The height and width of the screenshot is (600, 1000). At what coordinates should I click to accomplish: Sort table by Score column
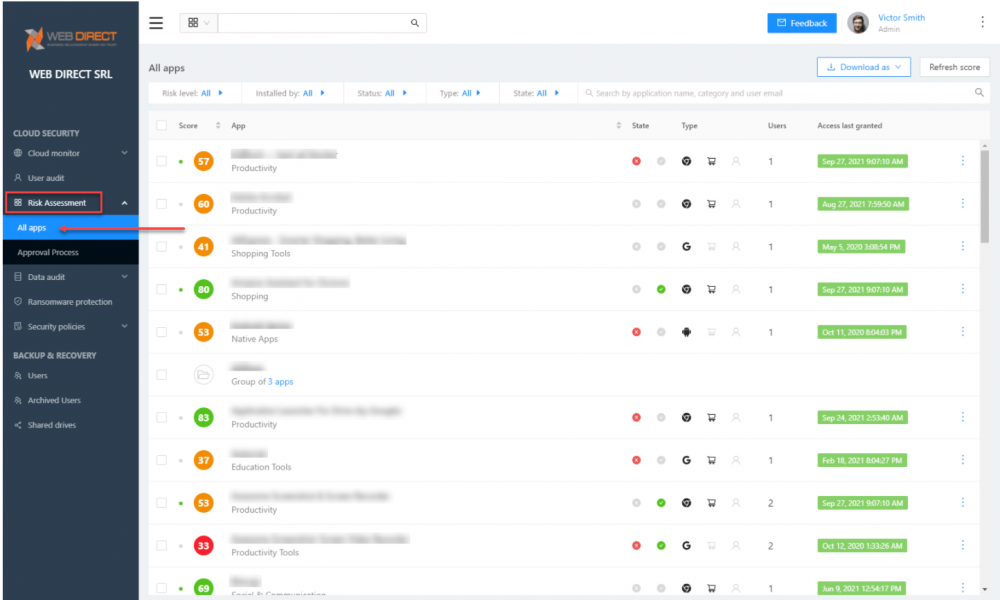pyautogui.click(x=218, y=126)
